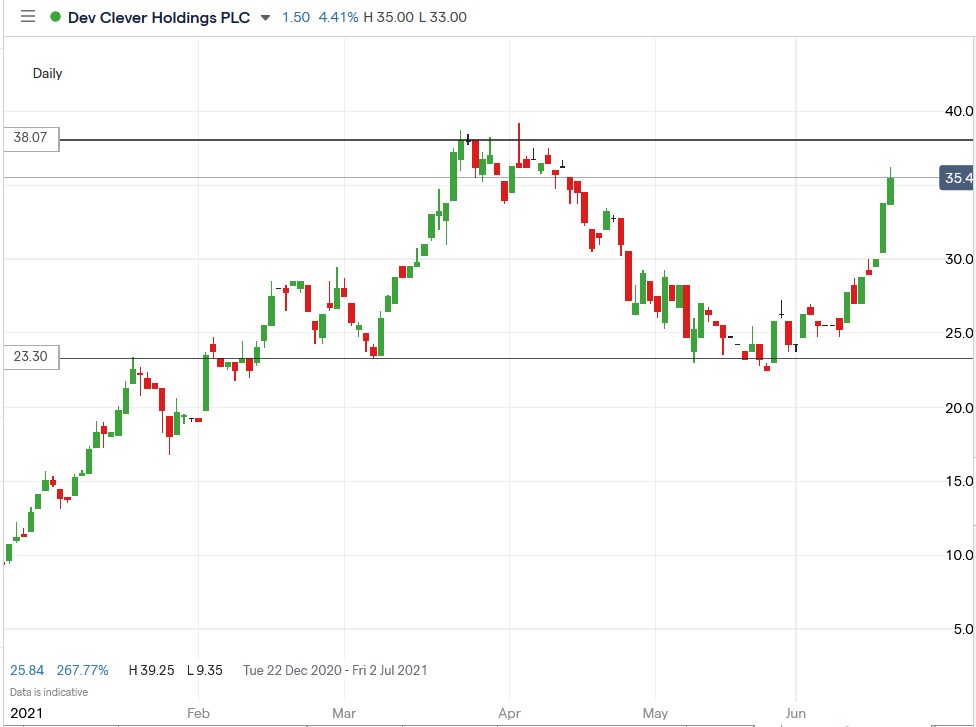Image resolution: width=976 pixels, height=727 pixels.
Task: Select the Apr label on the timeline
Action: tap(510, 713)
